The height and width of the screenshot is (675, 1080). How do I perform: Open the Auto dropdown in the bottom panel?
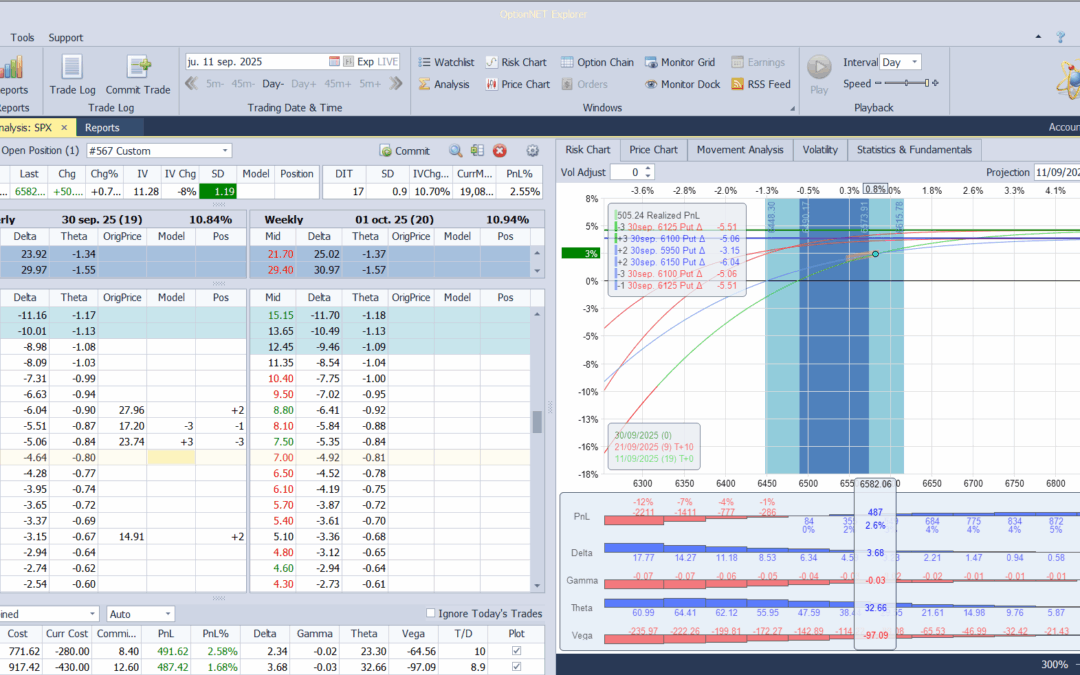(167, 614)
